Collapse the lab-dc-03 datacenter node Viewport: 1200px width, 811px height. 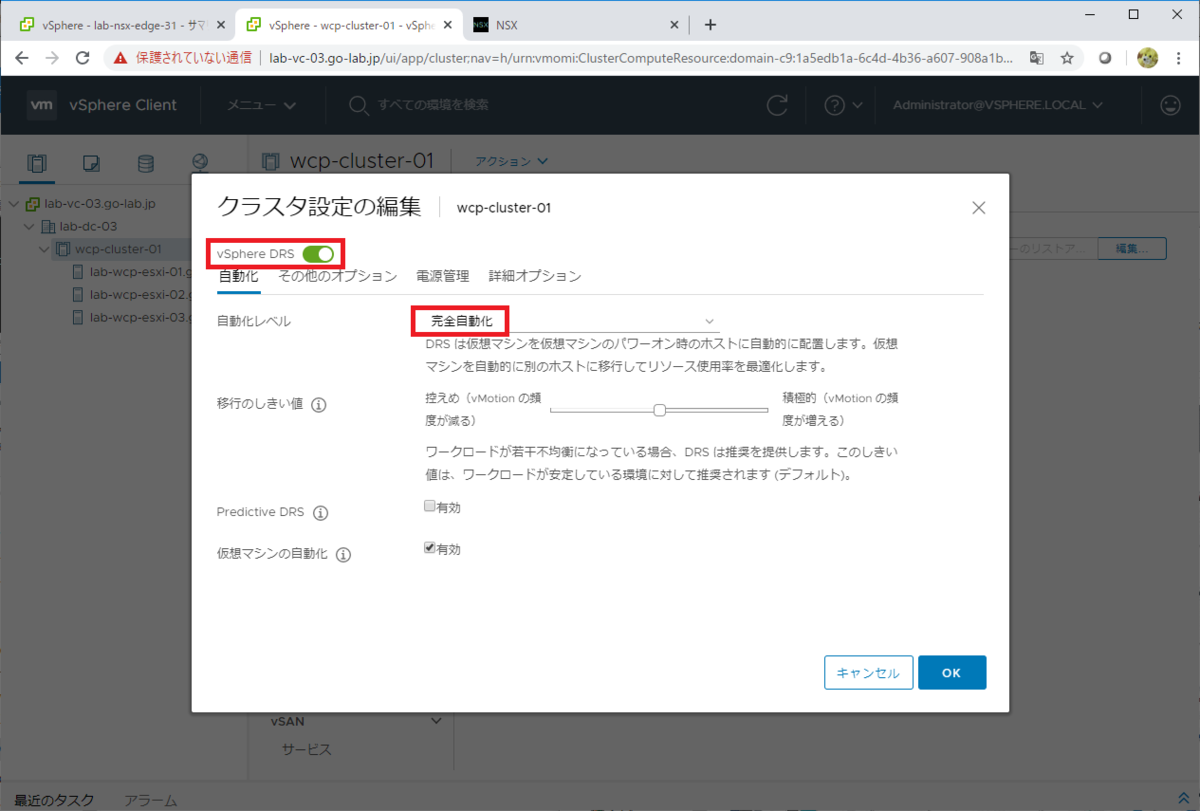click(28, 227)
